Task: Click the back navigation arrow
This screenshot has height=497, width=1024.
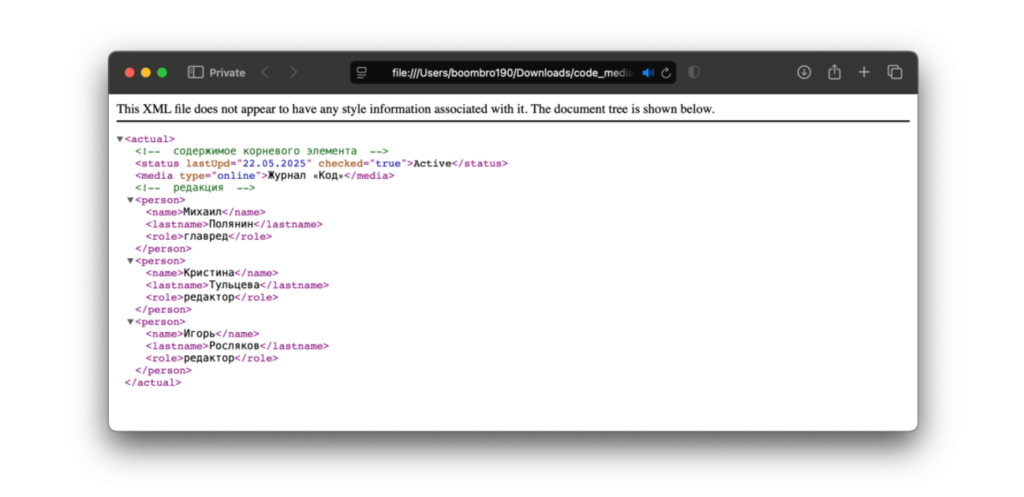Action: point(265,73)
